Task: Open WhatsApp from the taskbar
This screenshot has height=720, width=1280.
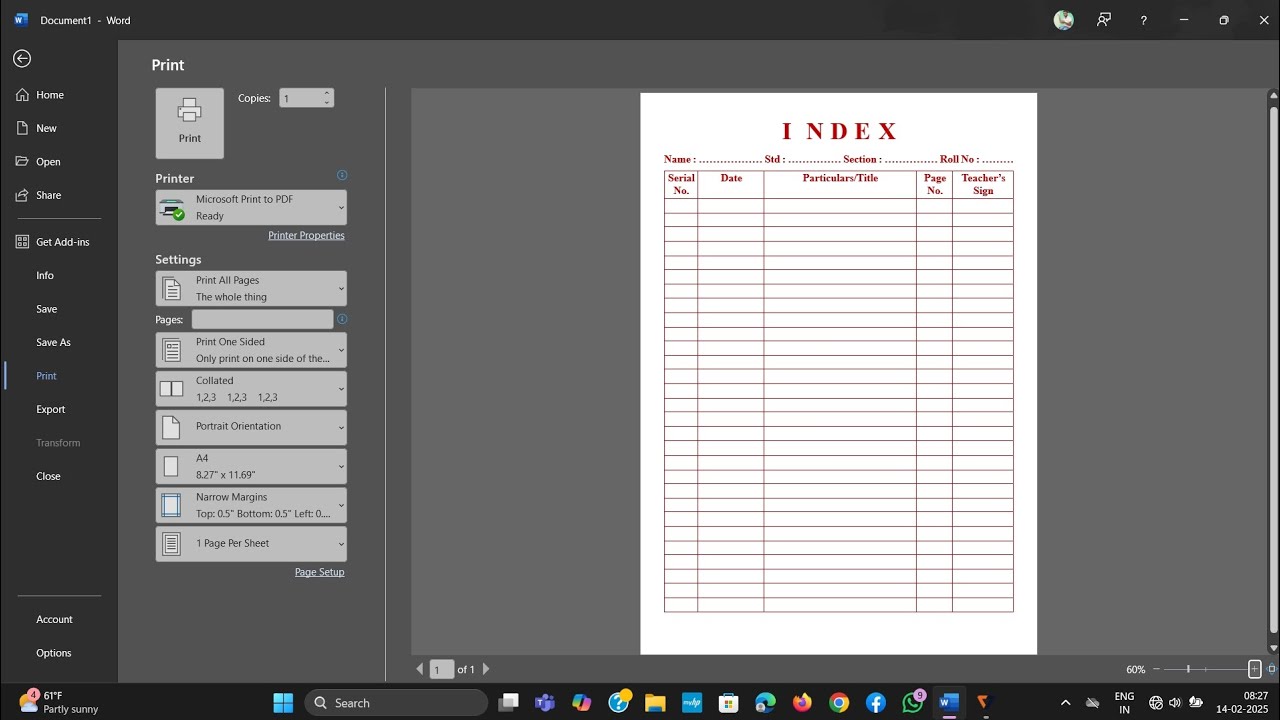Action: (913, 703)
